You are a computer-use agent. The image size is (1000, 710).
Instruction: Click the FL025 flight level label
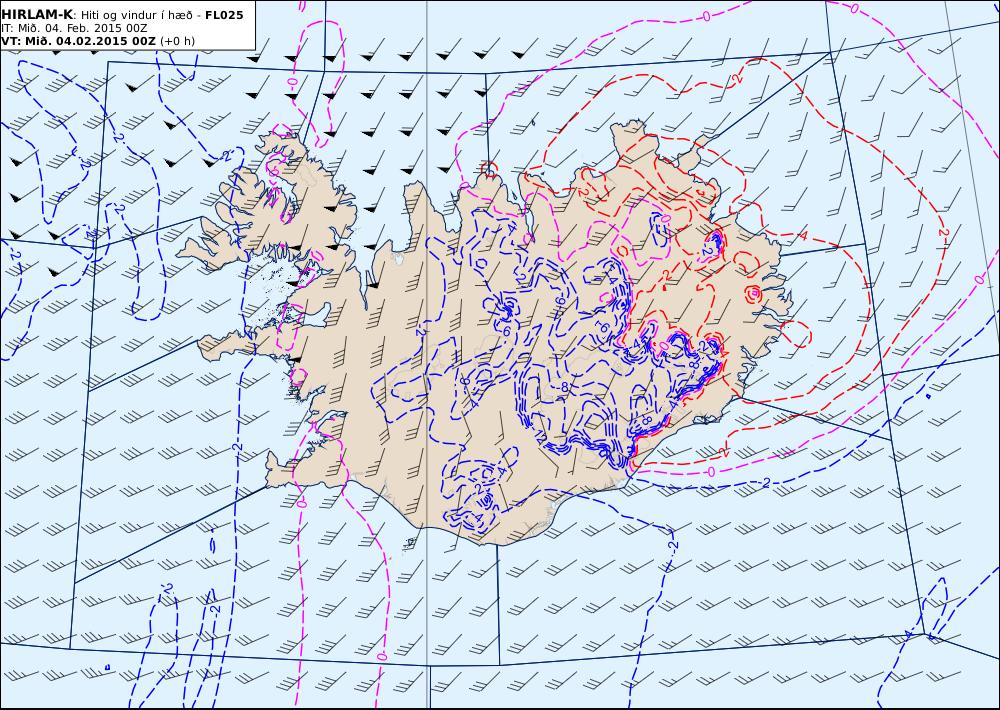coord(224,15)
